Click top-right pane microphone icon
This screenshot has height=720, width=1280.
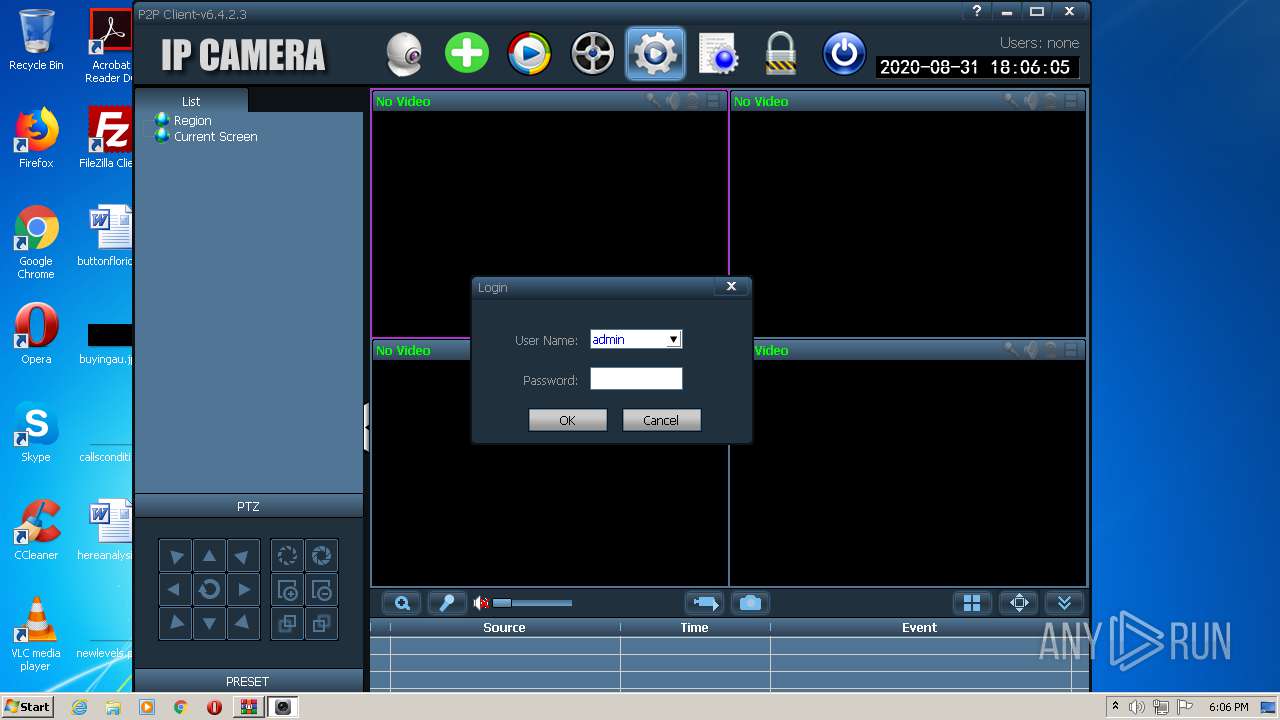coord(1012,101)
